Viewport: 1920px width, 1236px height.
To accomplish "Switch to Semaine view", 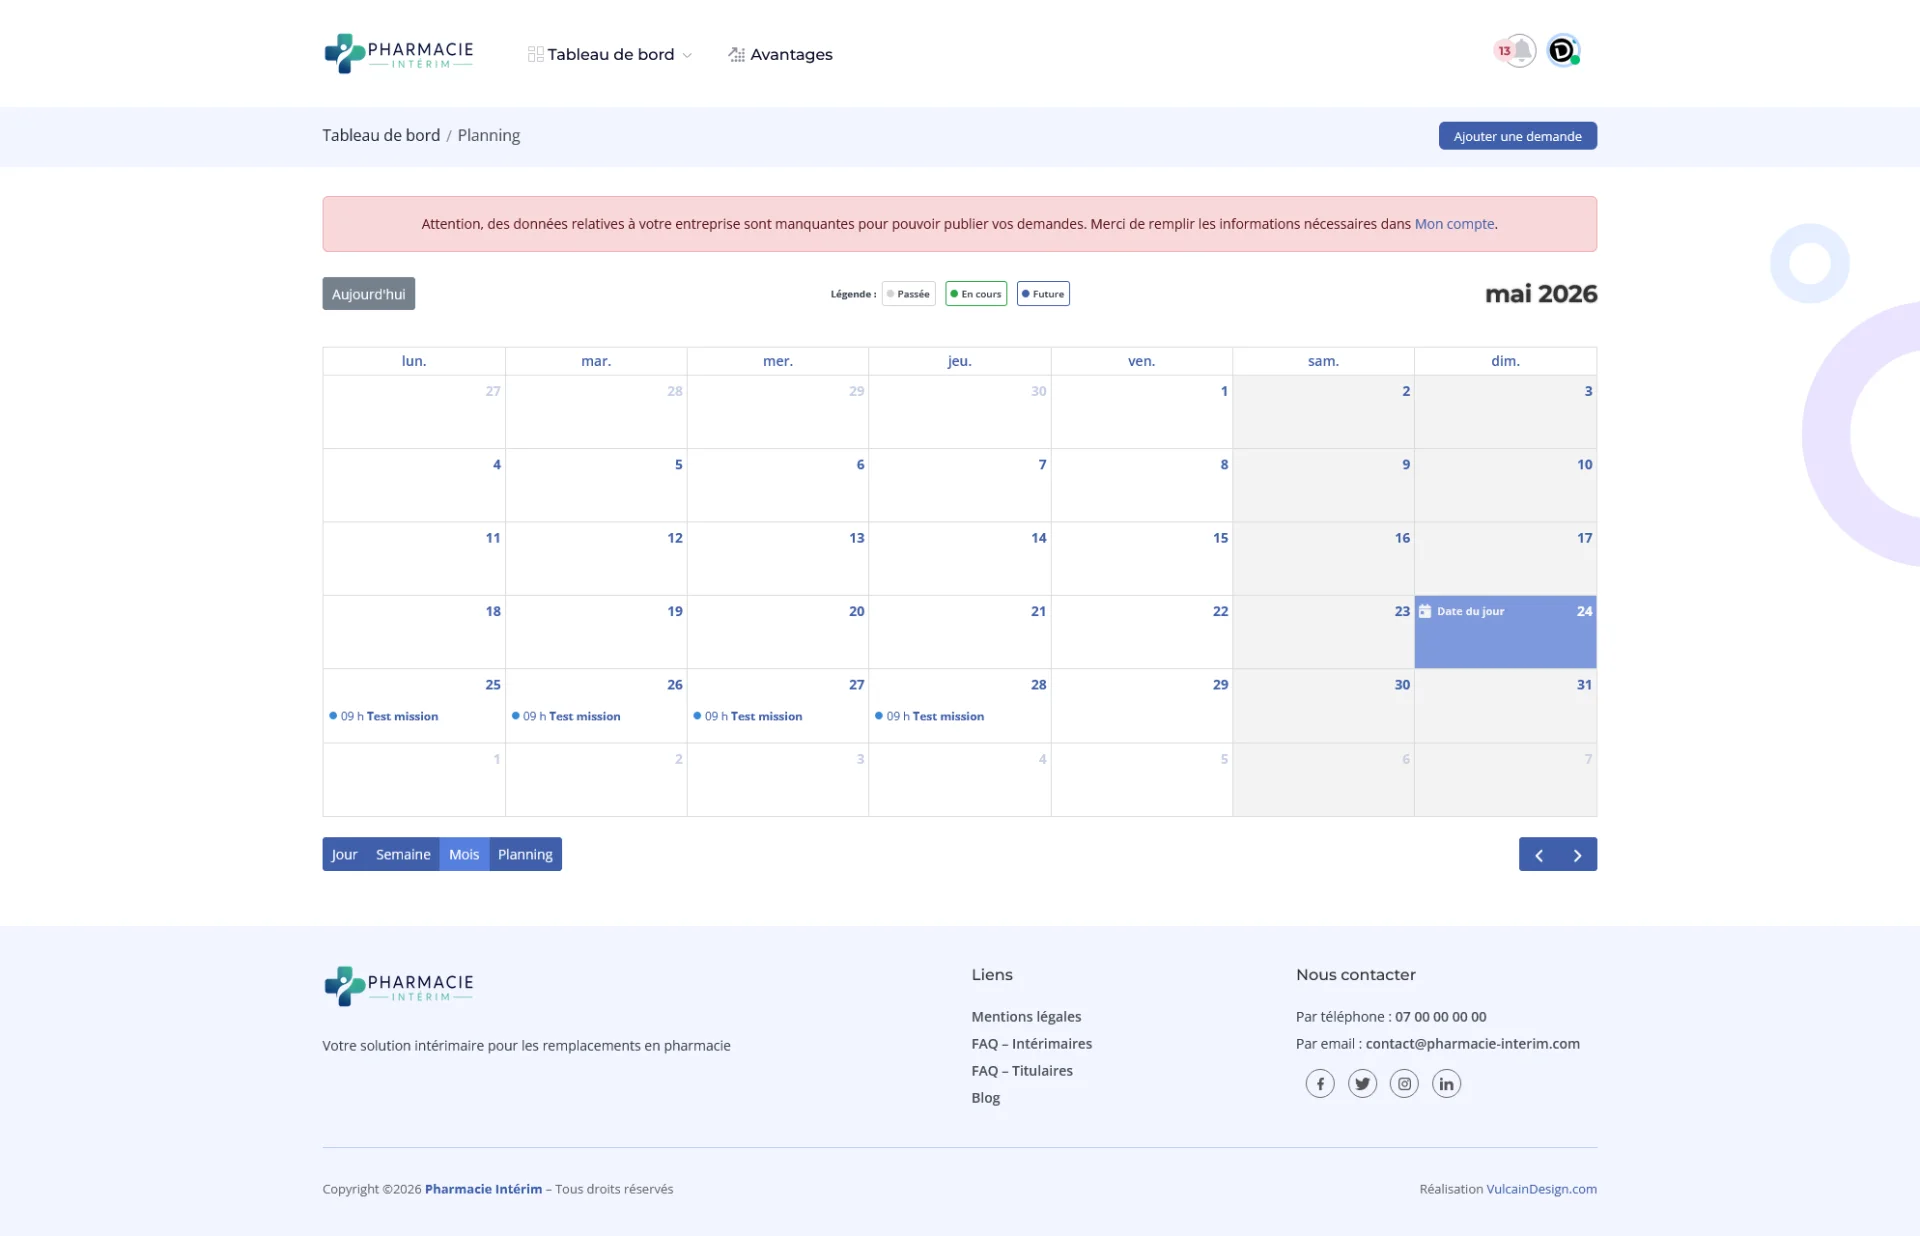I will tap(403, 854).
